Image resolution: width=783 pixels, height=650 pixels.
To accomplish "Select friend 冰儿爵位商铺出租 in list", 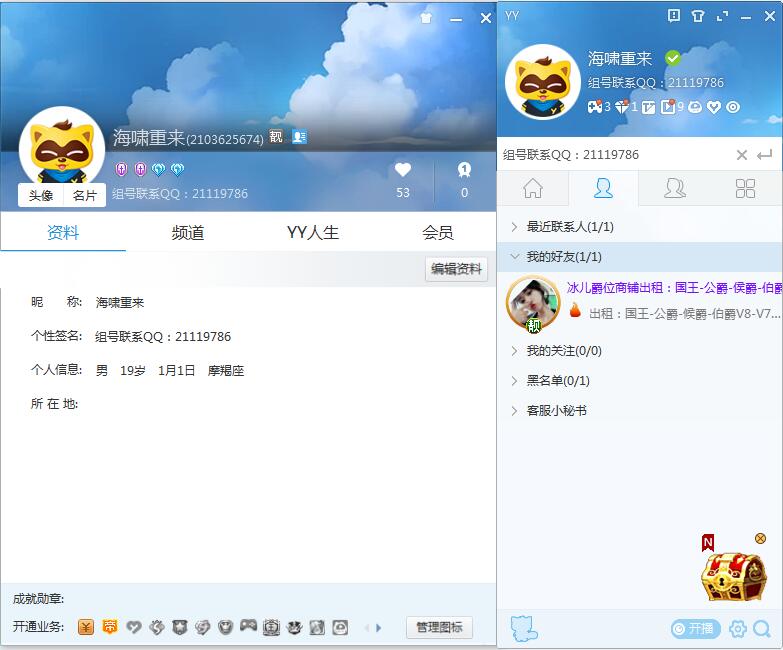I will click(640, 303).
